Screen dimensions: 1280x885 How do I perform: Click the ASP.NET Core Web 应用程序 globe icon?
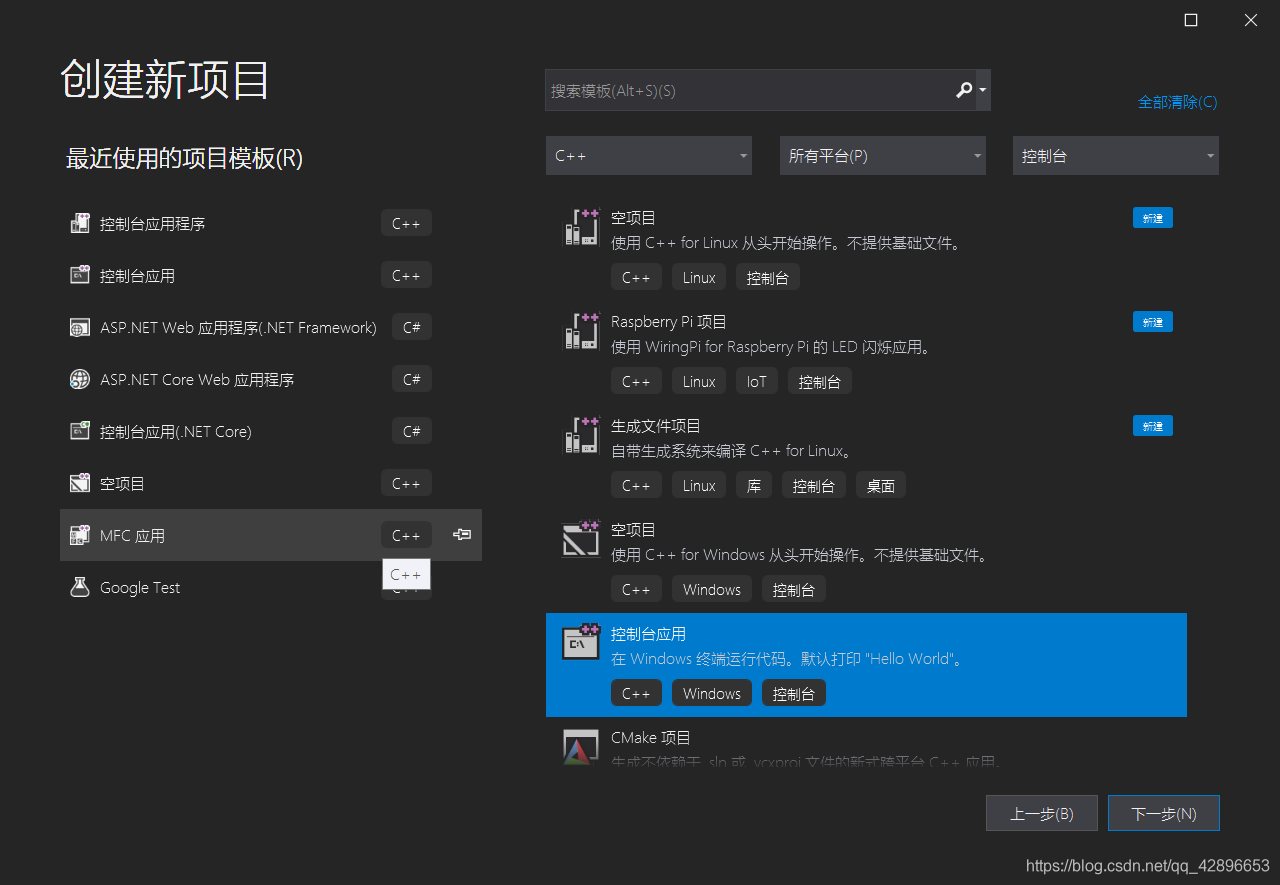click(x=80, y=380)
